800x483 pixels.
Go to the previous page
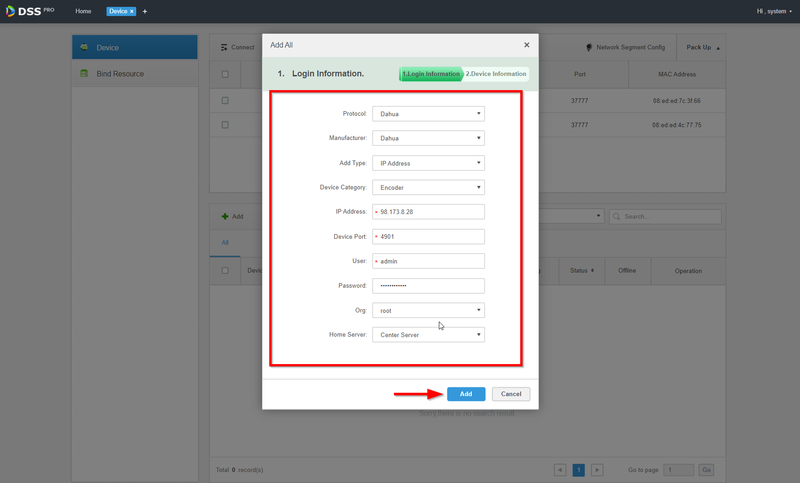560,470
